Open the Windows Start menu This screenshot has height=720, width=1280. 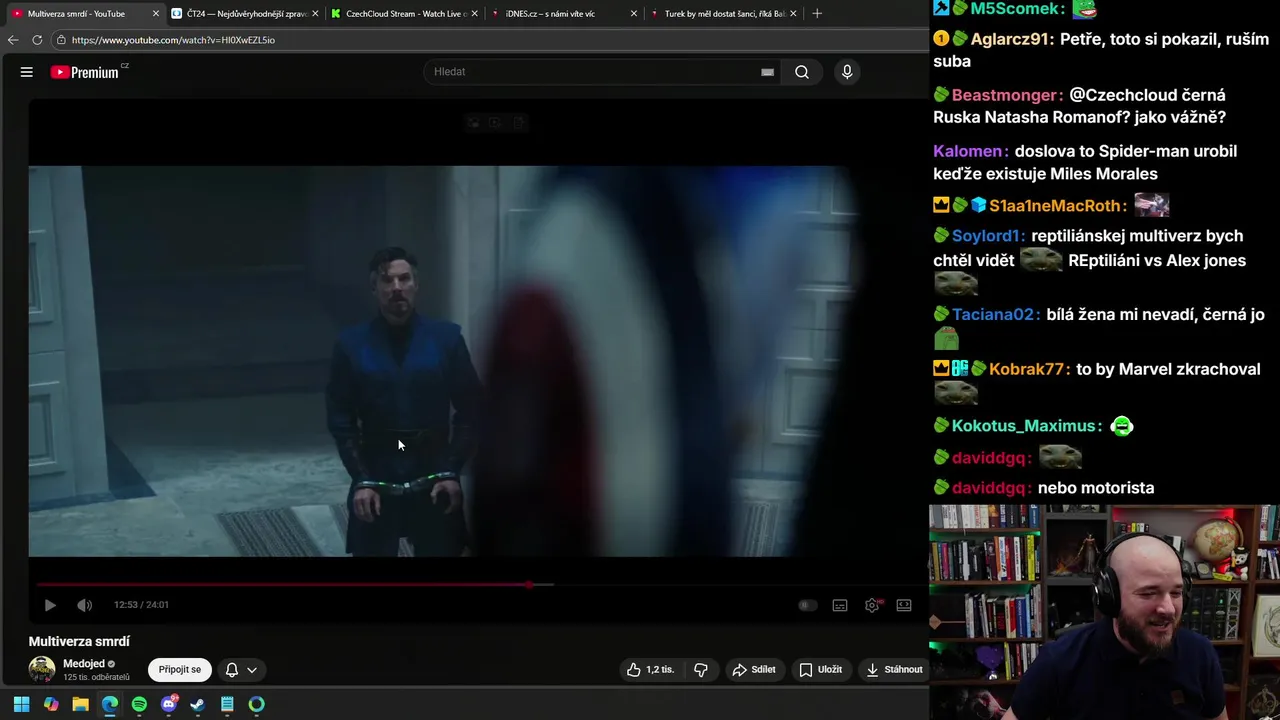click(21, 704)
